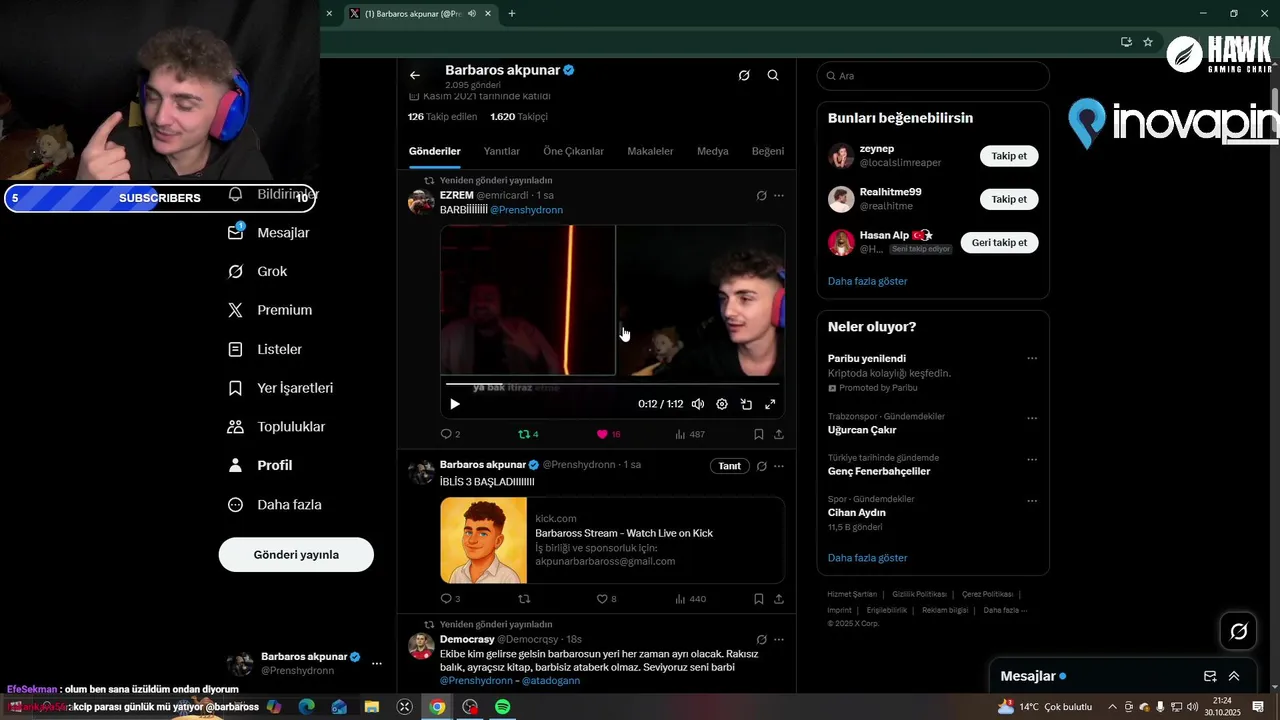
Task: Open account menu dots beside @Prenshydronn
Action: [x=377, y=663]
